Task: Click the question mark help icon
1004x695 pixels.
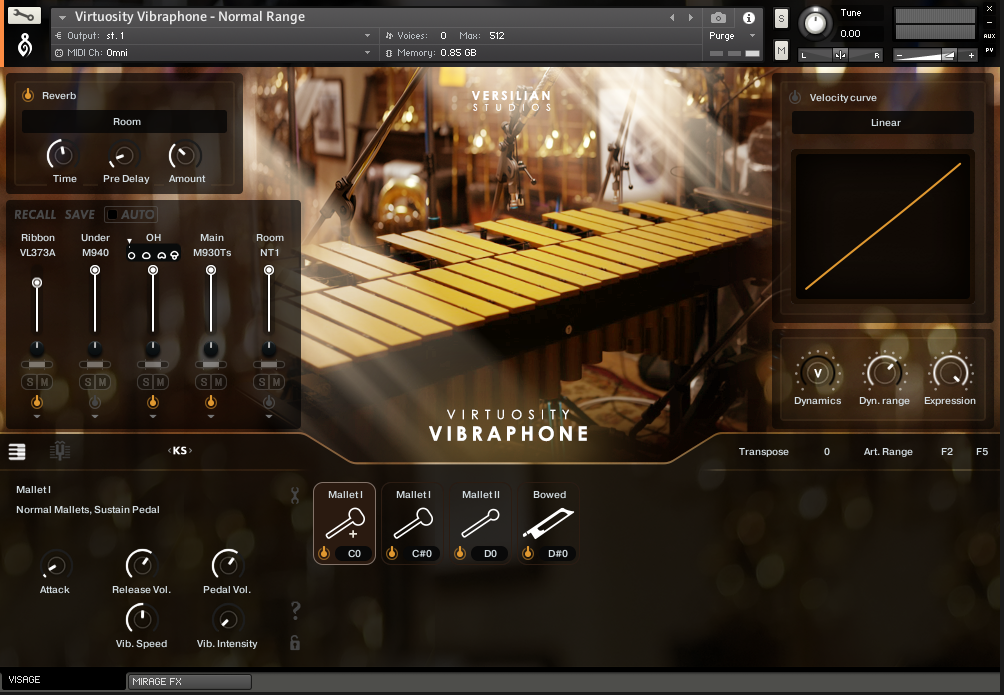Action: coord(295,610)
